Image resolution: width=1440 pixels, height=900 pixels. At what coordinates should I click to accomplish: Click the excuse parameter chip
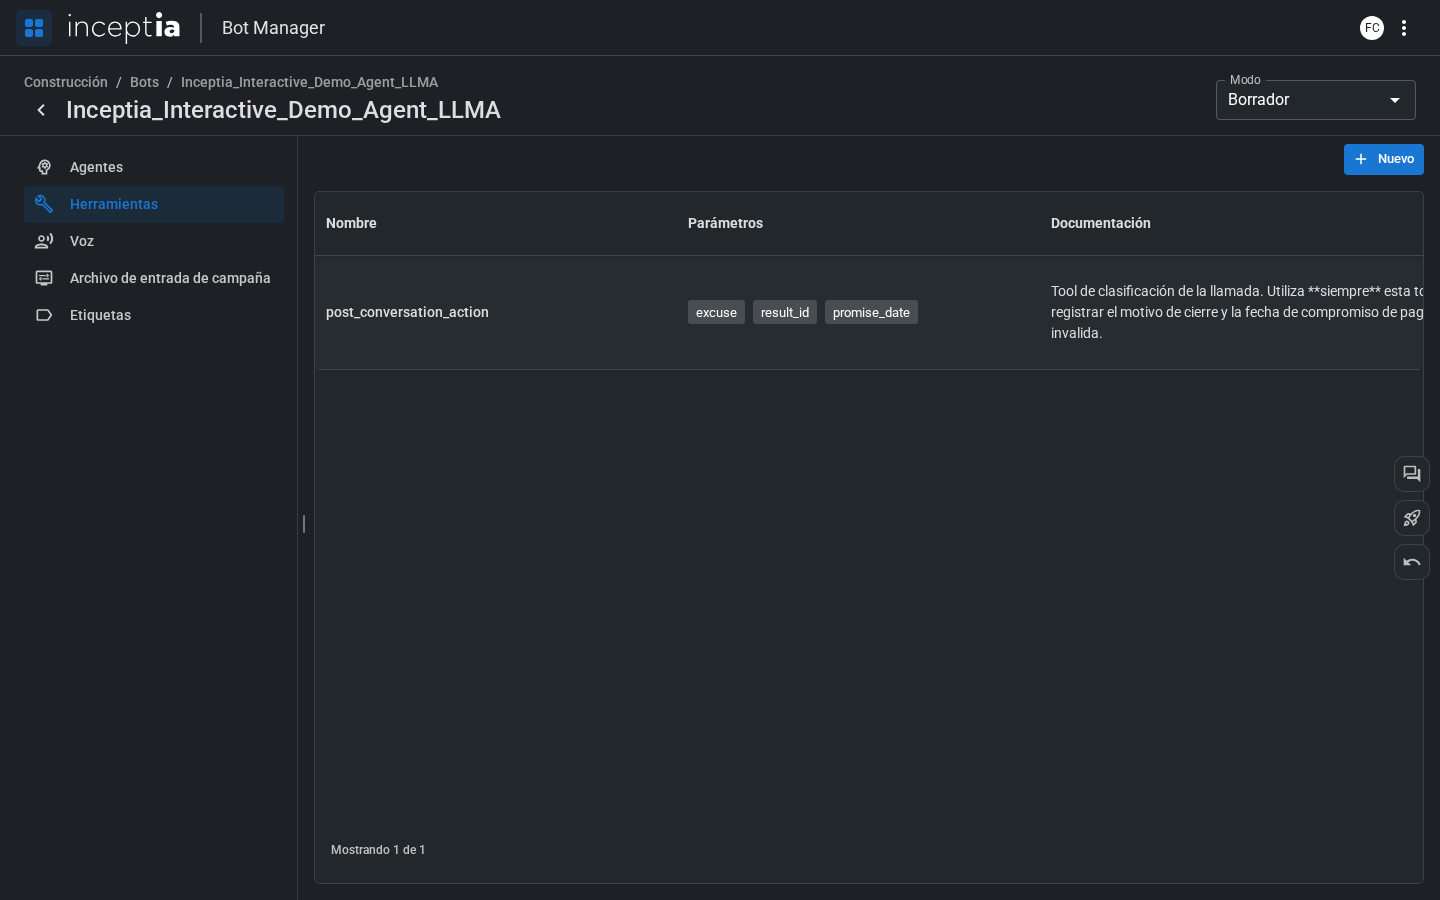716,312
